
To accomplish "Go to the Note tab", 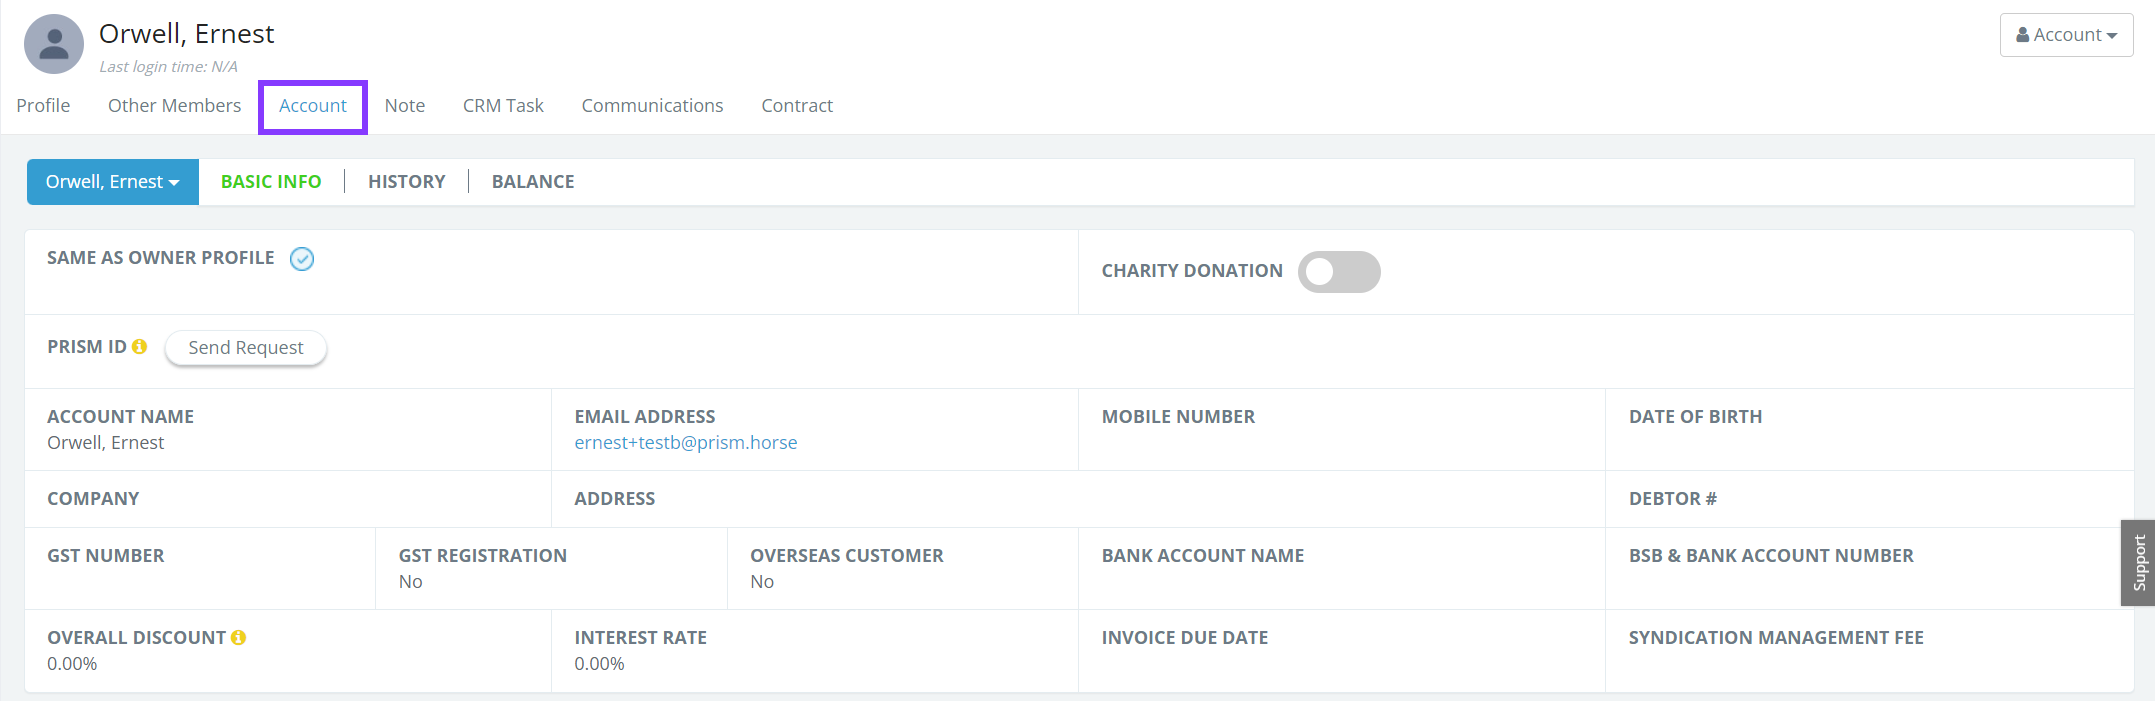I will tap(405, 106).
